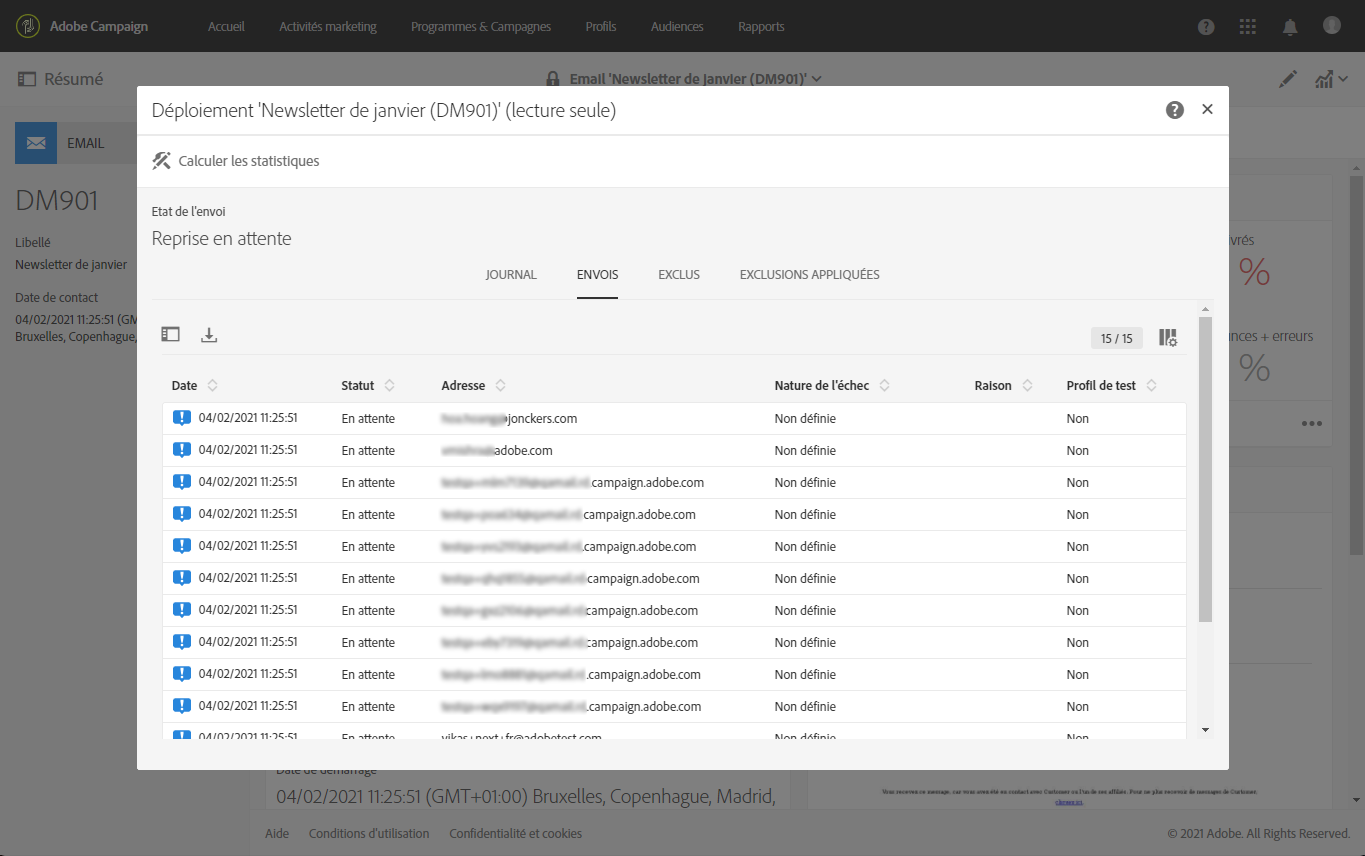1365x856 pixels.
Task: Open the user profile avatar menu
Action: [x=1331, y=26]
